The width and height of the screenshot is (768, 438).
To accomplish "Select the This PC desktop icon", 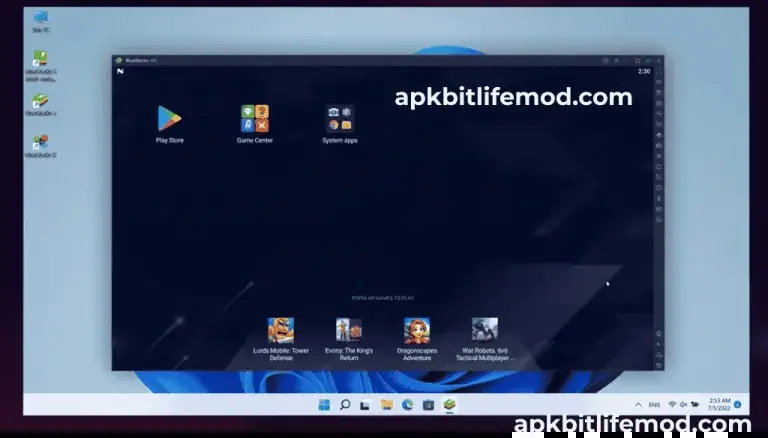I will [x=41, y=21].
